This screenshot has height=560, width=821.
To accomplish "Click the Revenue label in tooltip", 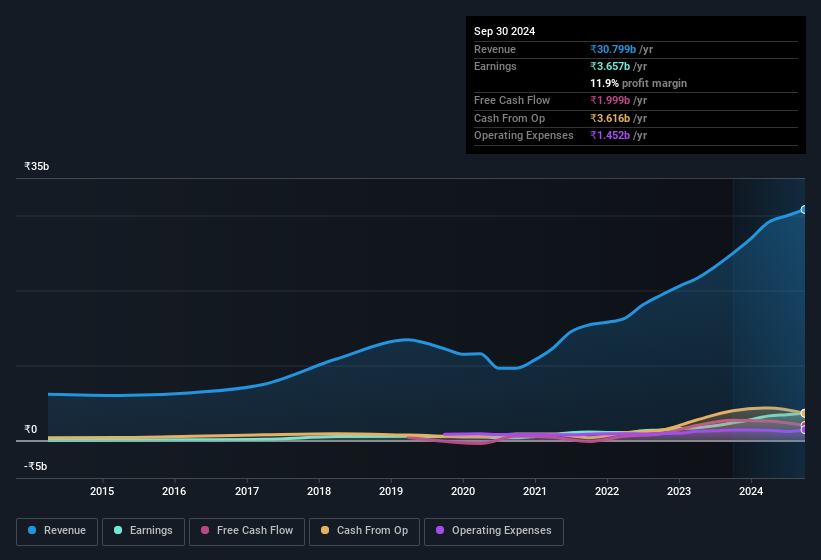I will click(x=495, y=49).
